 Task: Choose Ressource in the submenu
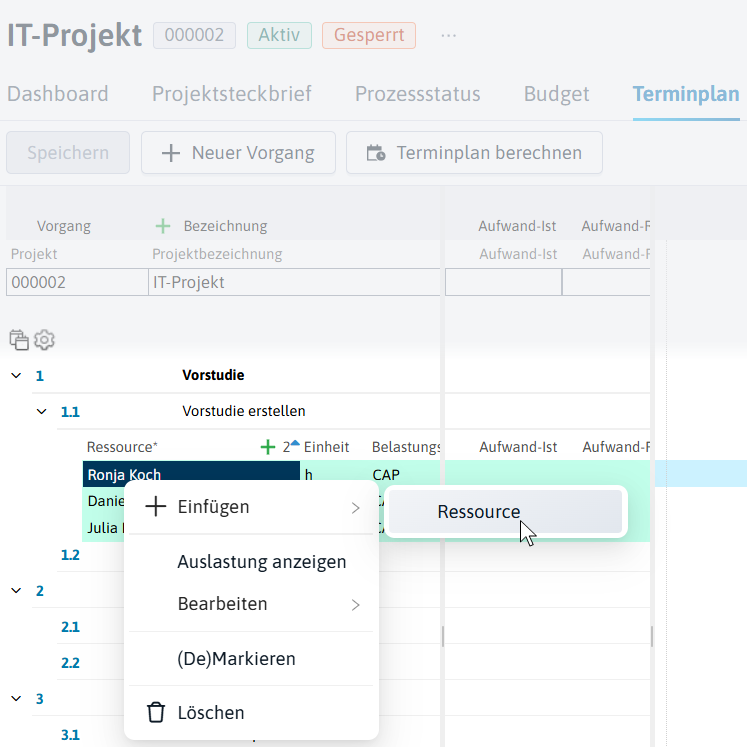coord(505,512)
